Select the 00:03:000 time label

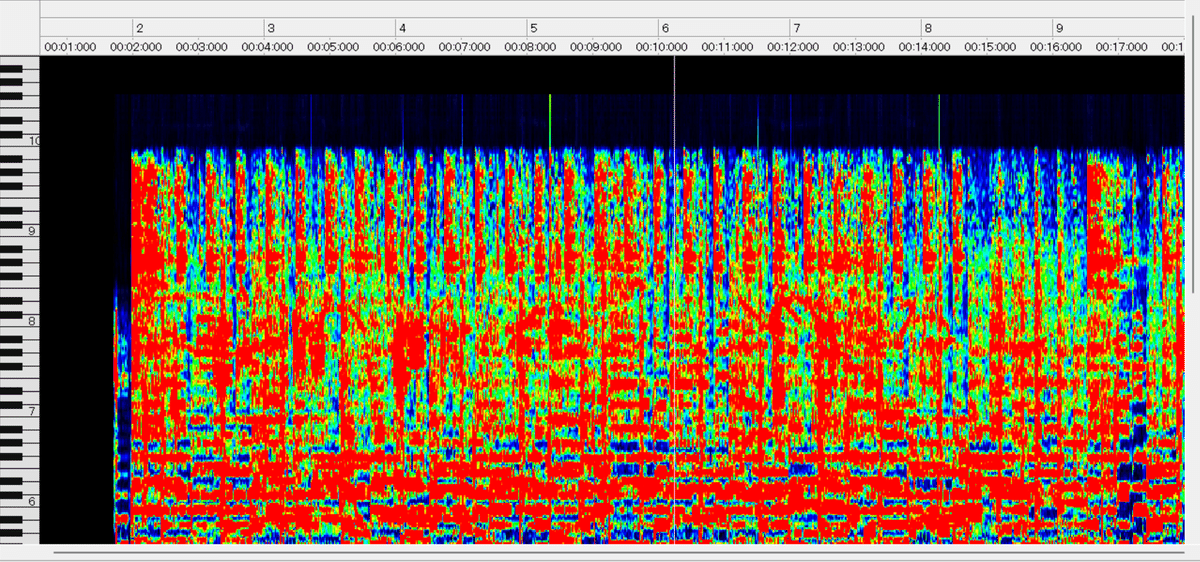tap(202, 46)
